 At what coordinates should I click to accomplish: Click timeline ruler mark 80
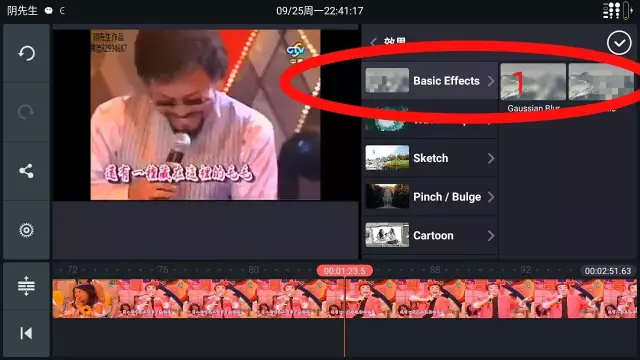[x=253, y=270]
